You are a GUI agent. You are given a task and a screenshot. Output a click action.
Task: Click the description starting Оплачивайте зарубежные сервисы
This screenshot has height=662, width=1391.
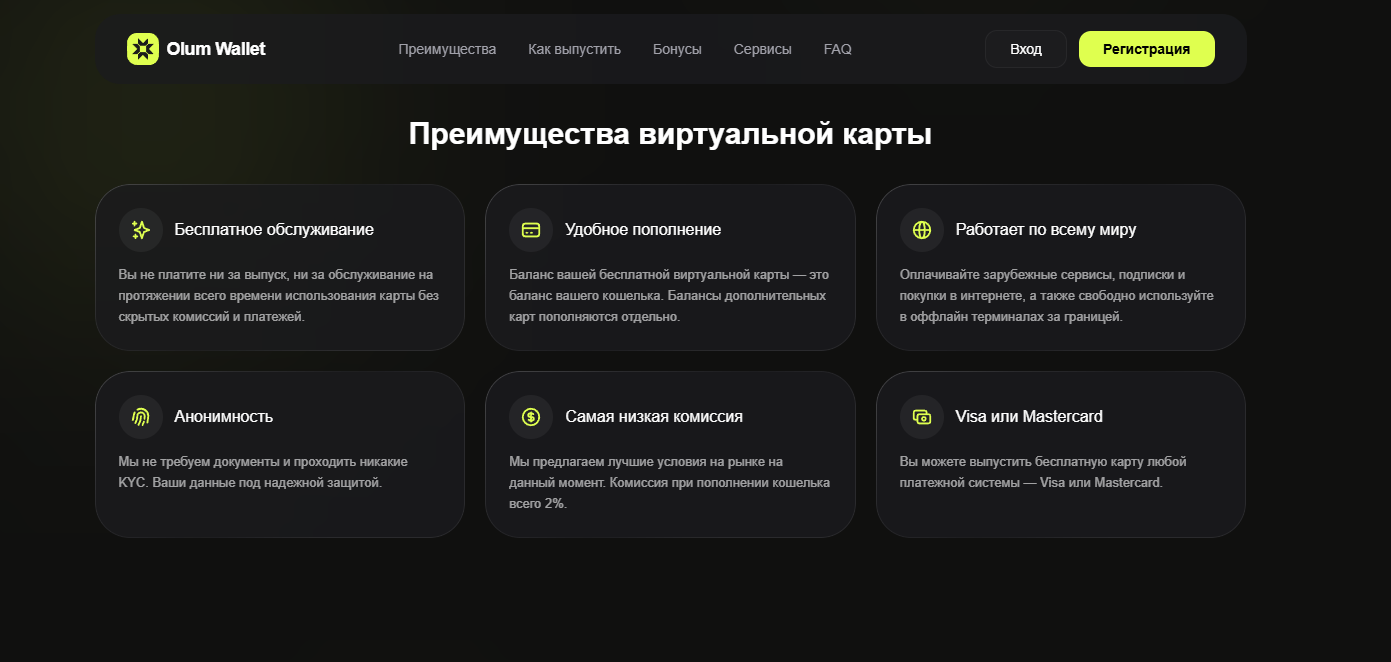1057,295
